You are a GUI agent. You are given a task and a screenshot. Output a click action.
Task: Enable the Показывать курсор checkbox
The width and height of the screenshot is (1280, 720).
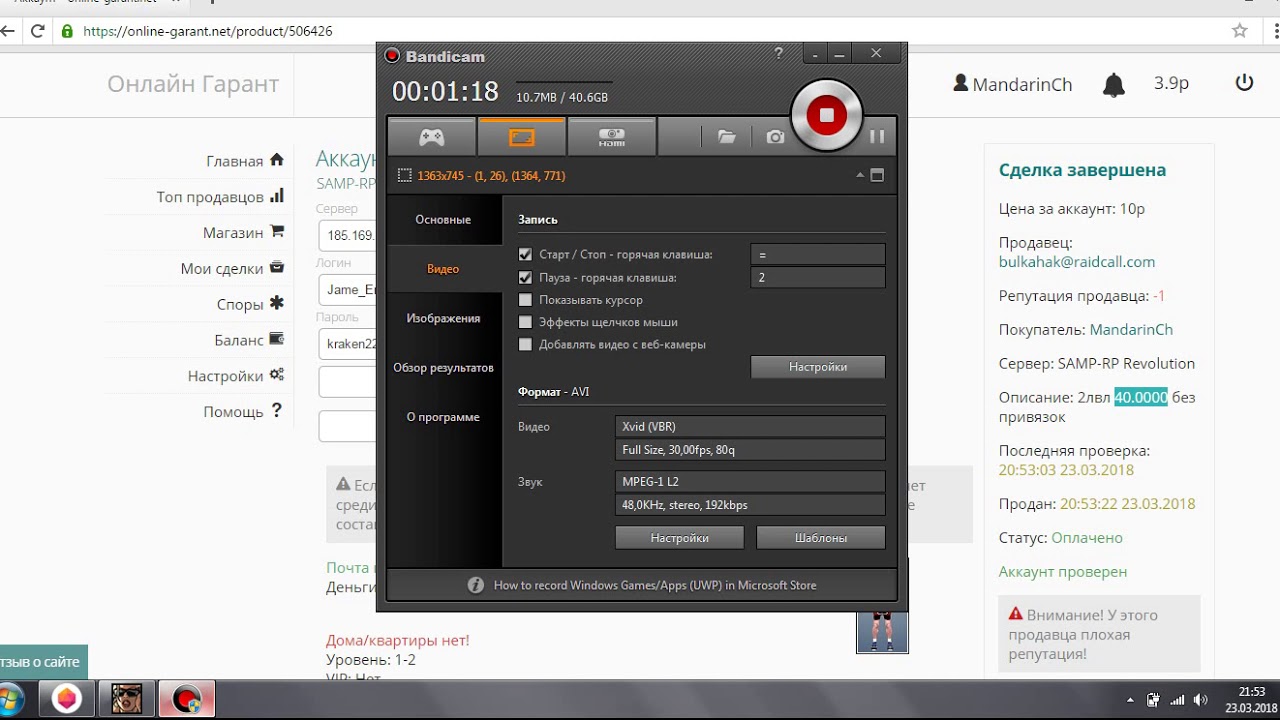525,300
